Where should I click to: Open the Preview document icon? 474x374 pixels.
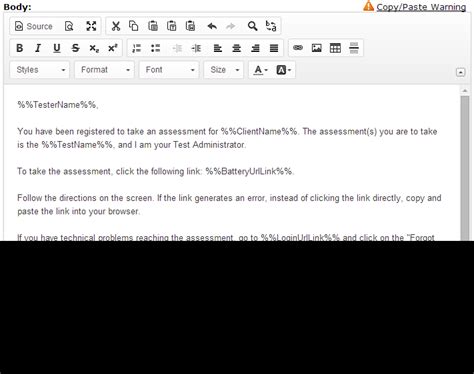(x=69, y=26)
